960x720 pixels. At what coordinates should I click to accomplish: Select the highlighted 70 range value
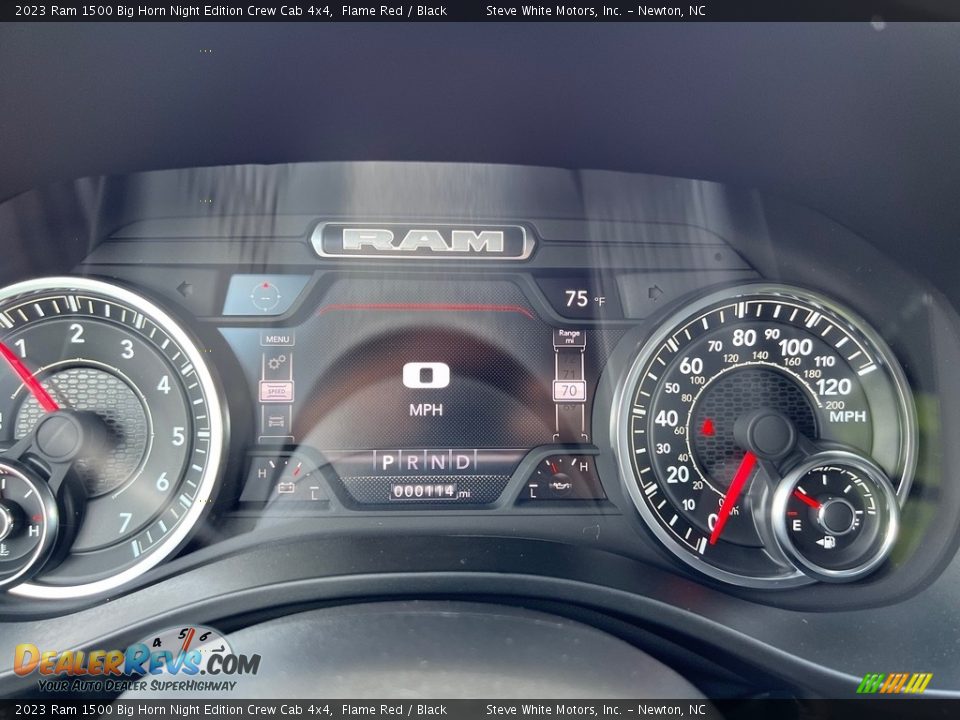(569, 390)
